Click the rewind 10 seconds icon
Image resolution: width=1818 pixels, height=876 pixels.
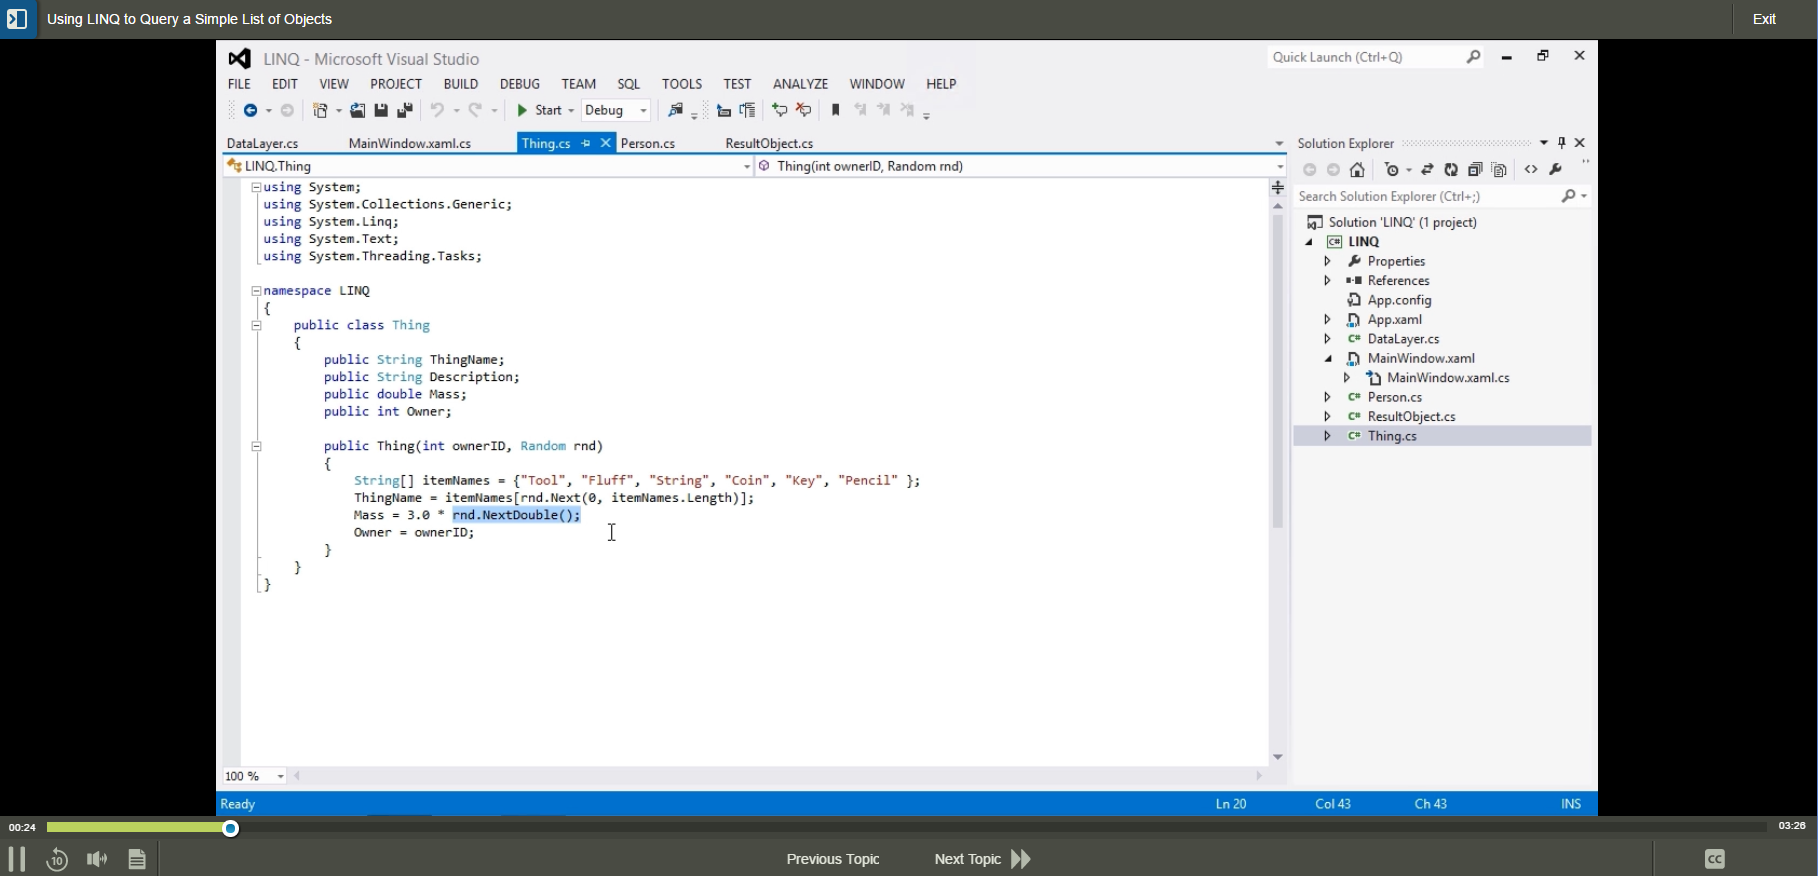[x=56, y=859]
